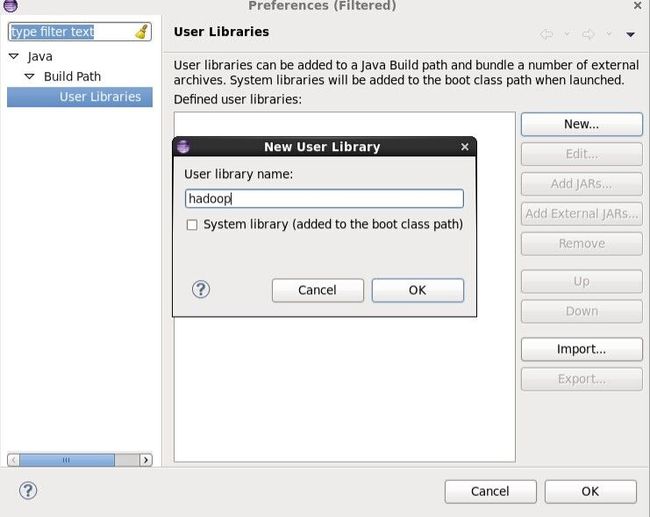This screenshot has width=650, height=517.
Task: Click the filter clear broom icon
Action: pos(142,32)
